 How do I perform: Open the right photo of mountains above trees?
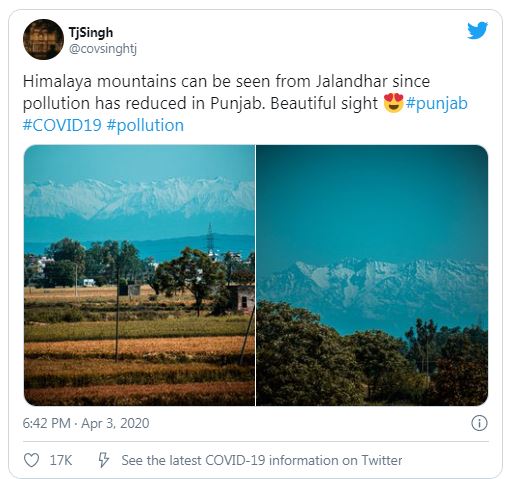(x=372, y=275)
